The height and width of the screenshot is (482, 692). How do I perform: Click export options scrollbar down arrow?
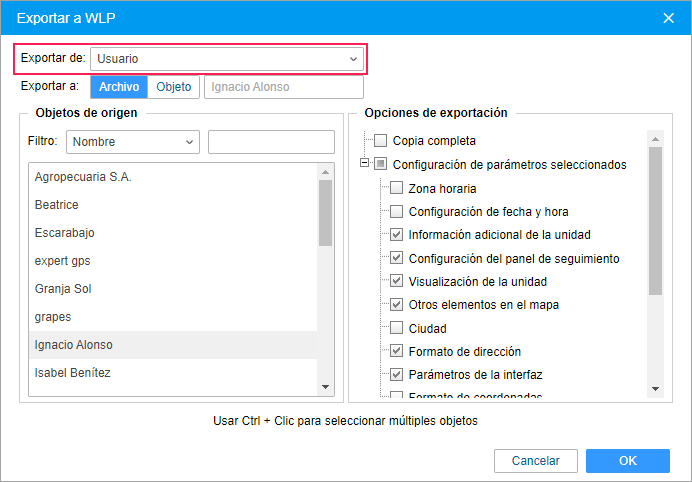[x=655, y=388]
